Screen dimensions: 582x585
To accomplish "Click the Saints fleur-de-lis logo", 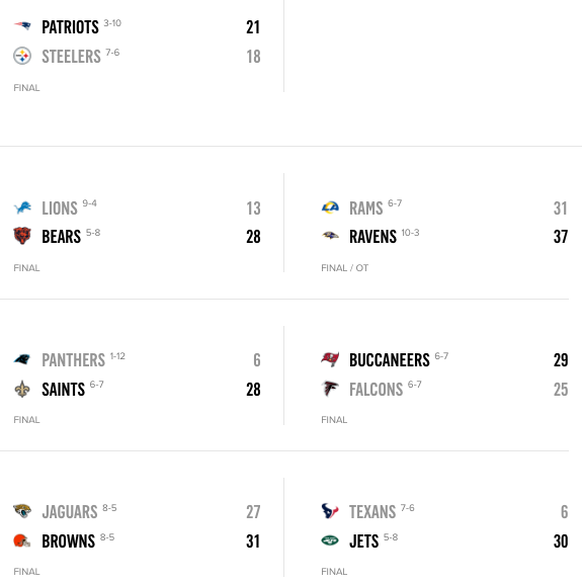I will 22,389.
